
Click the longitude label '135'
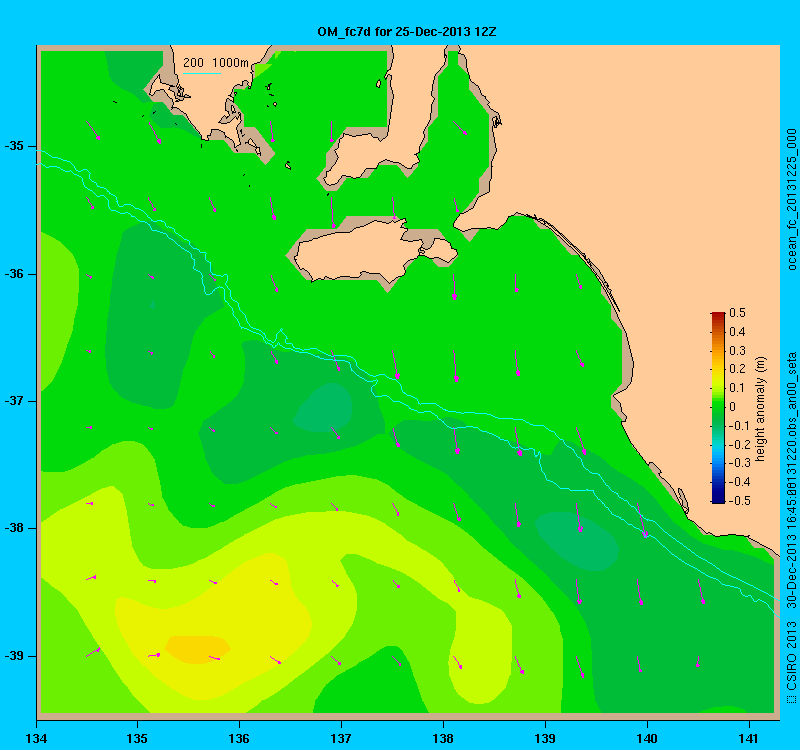(x=137, y=738)
